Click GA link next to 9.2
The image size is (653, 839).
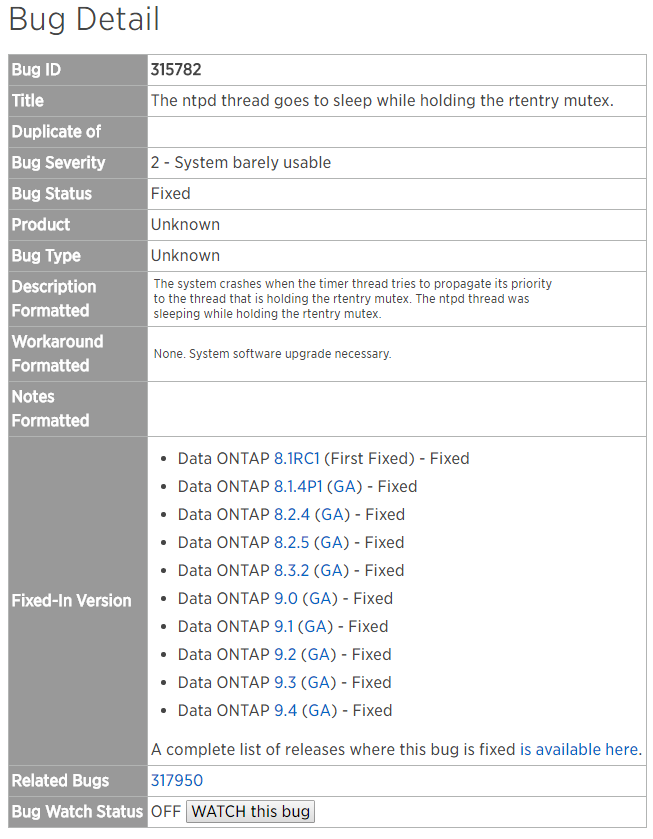pos(318,654)
